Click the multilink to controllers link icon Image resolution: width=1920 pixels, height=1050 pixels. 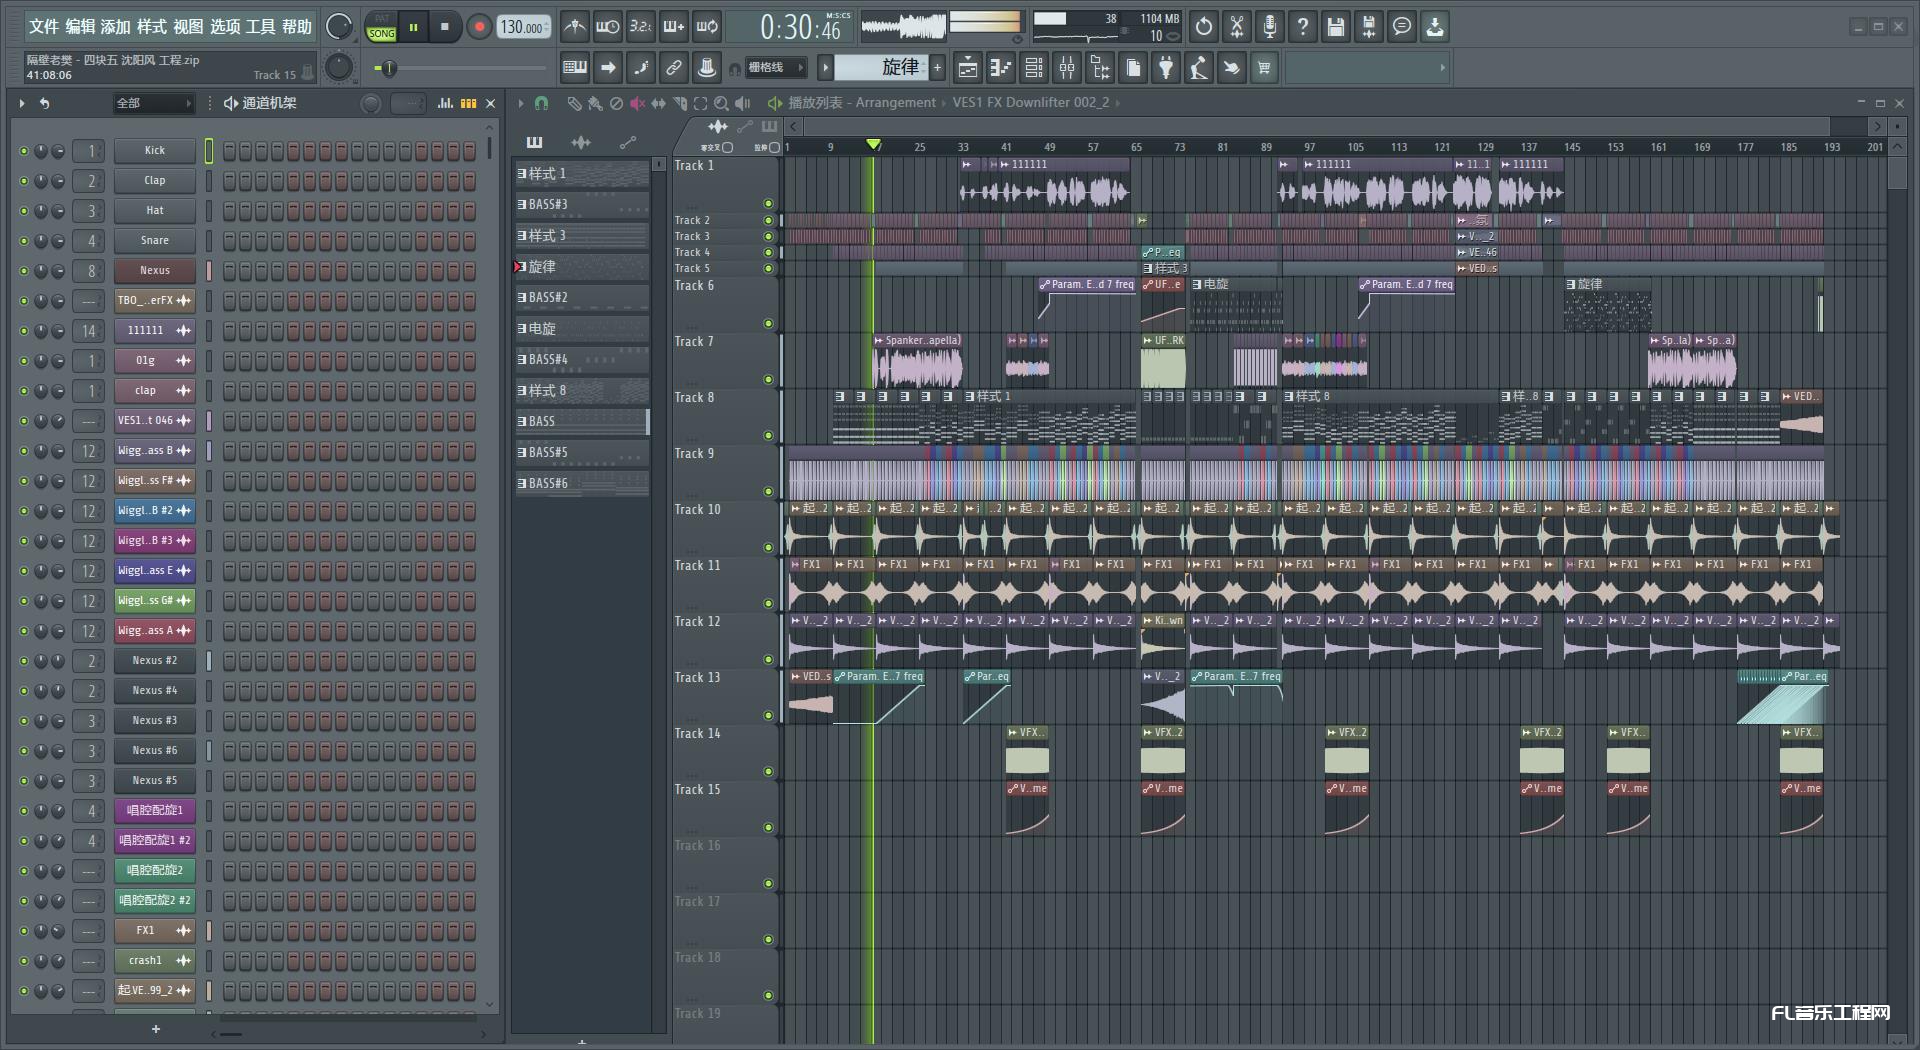(674, 68)
